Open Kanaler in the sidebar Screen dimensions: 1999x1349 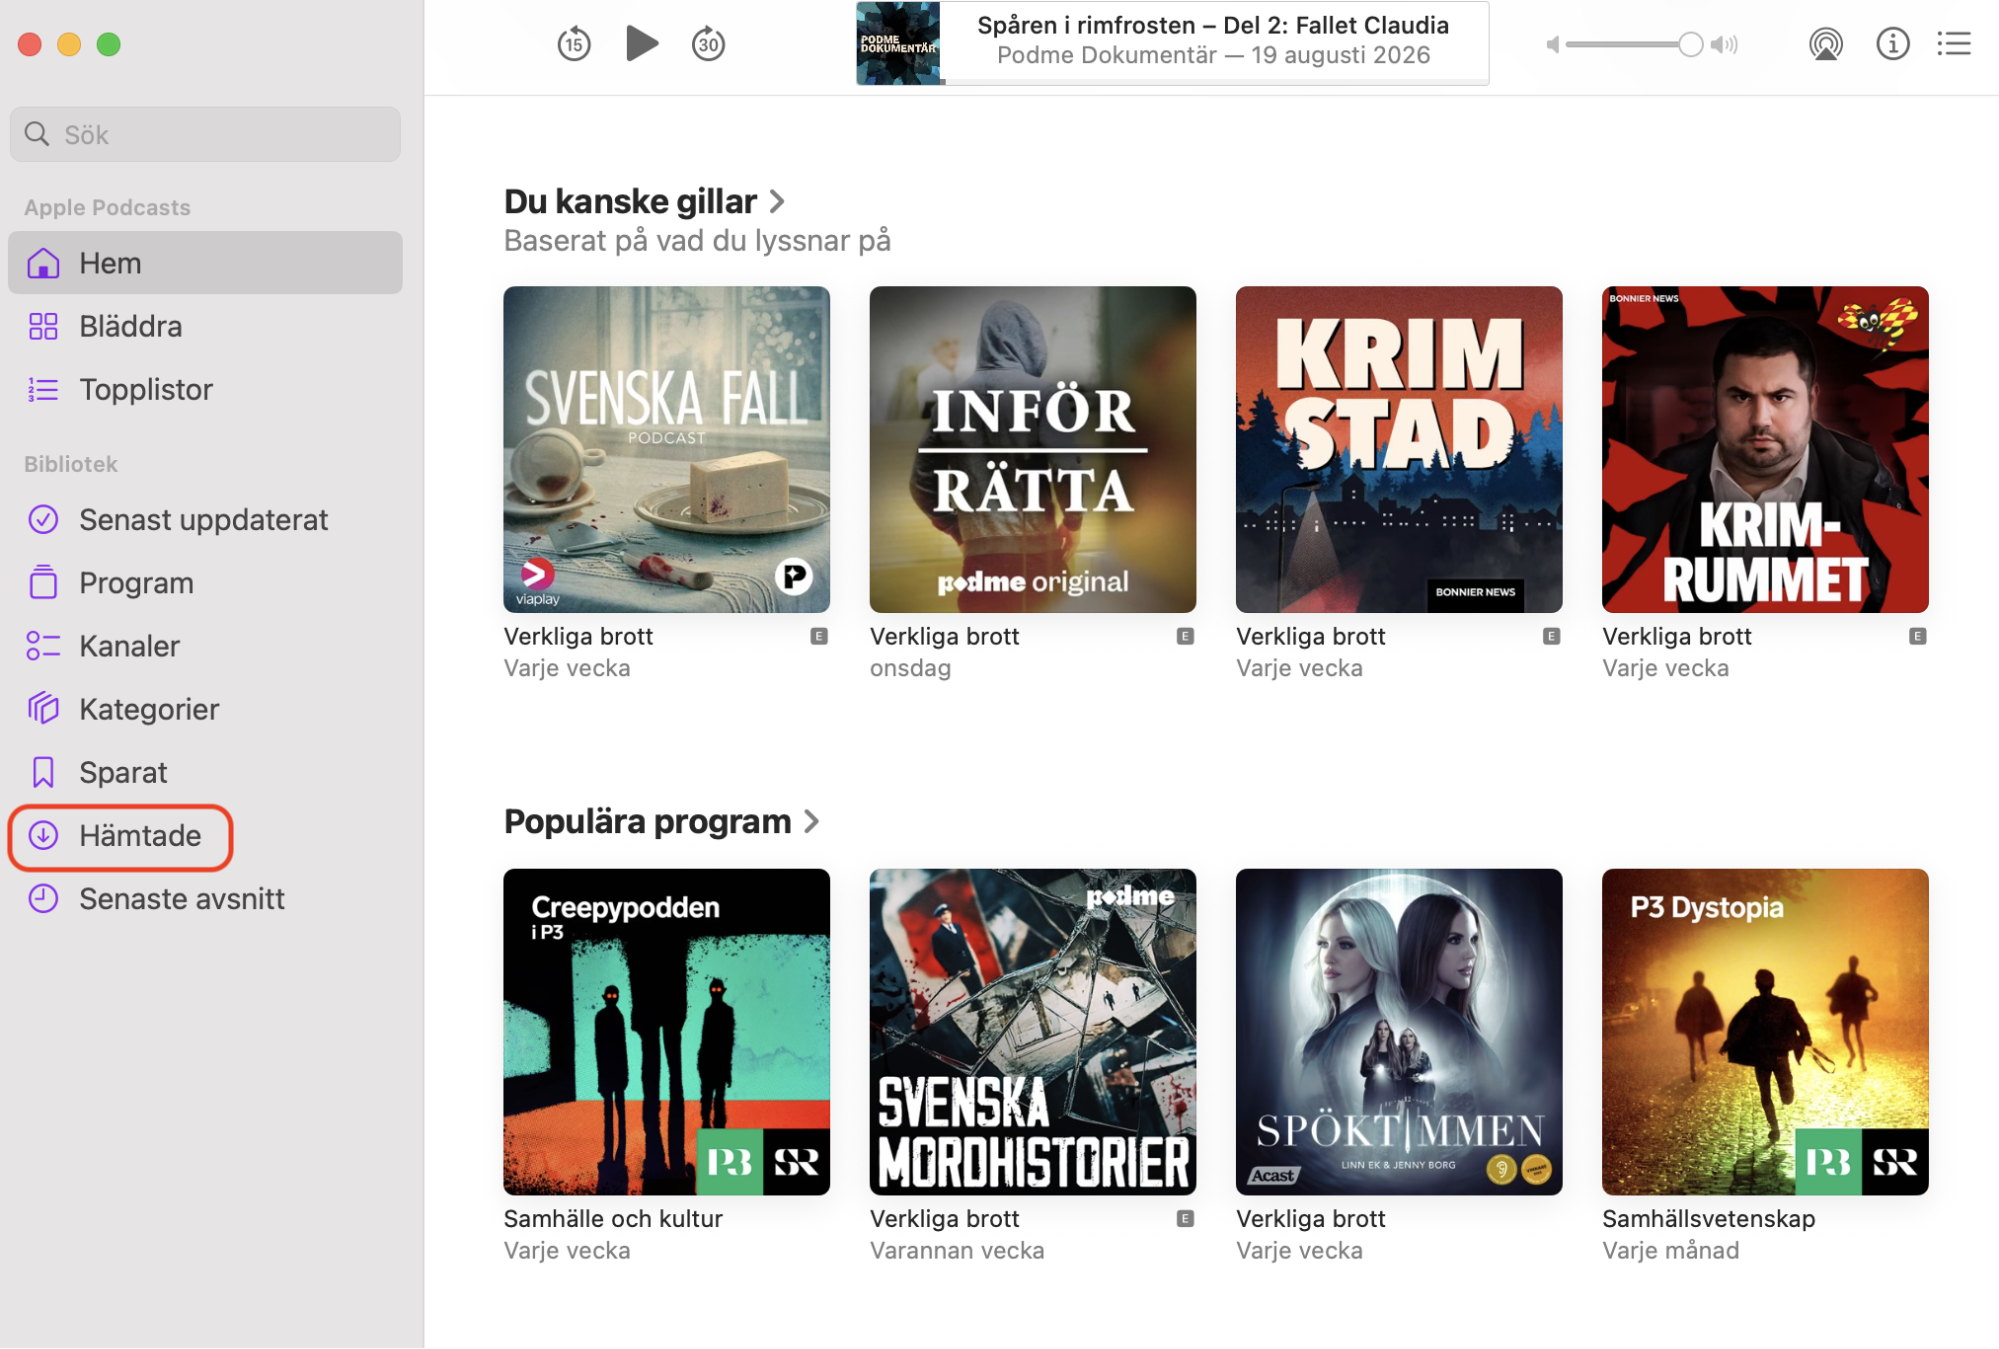pos(205,645)
